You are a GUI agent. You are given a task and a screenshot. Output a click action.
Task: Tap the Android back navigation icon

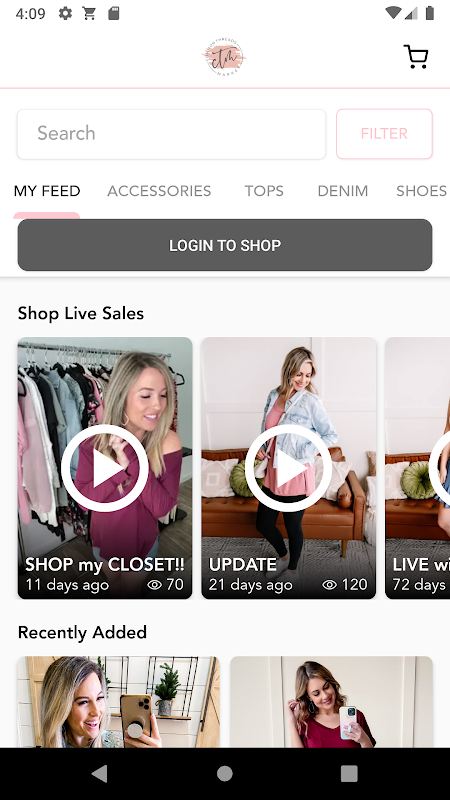pos(99,773)
